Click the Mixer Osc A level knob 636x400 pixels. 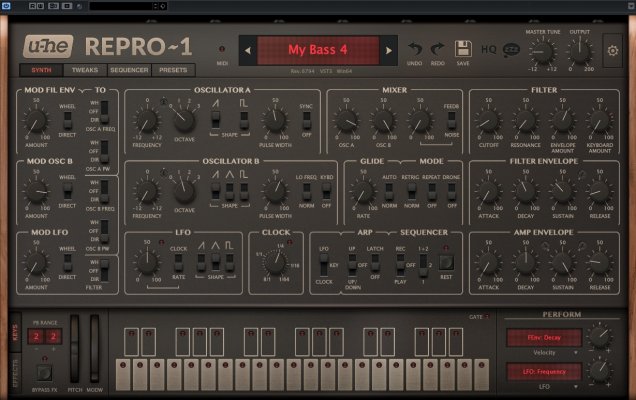346,121
